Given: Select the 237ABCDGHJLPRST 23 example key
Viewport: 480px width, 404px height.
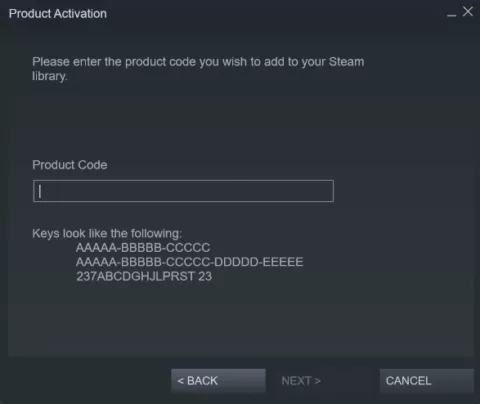Looking at the screenshot, I should tap(144, 276).
